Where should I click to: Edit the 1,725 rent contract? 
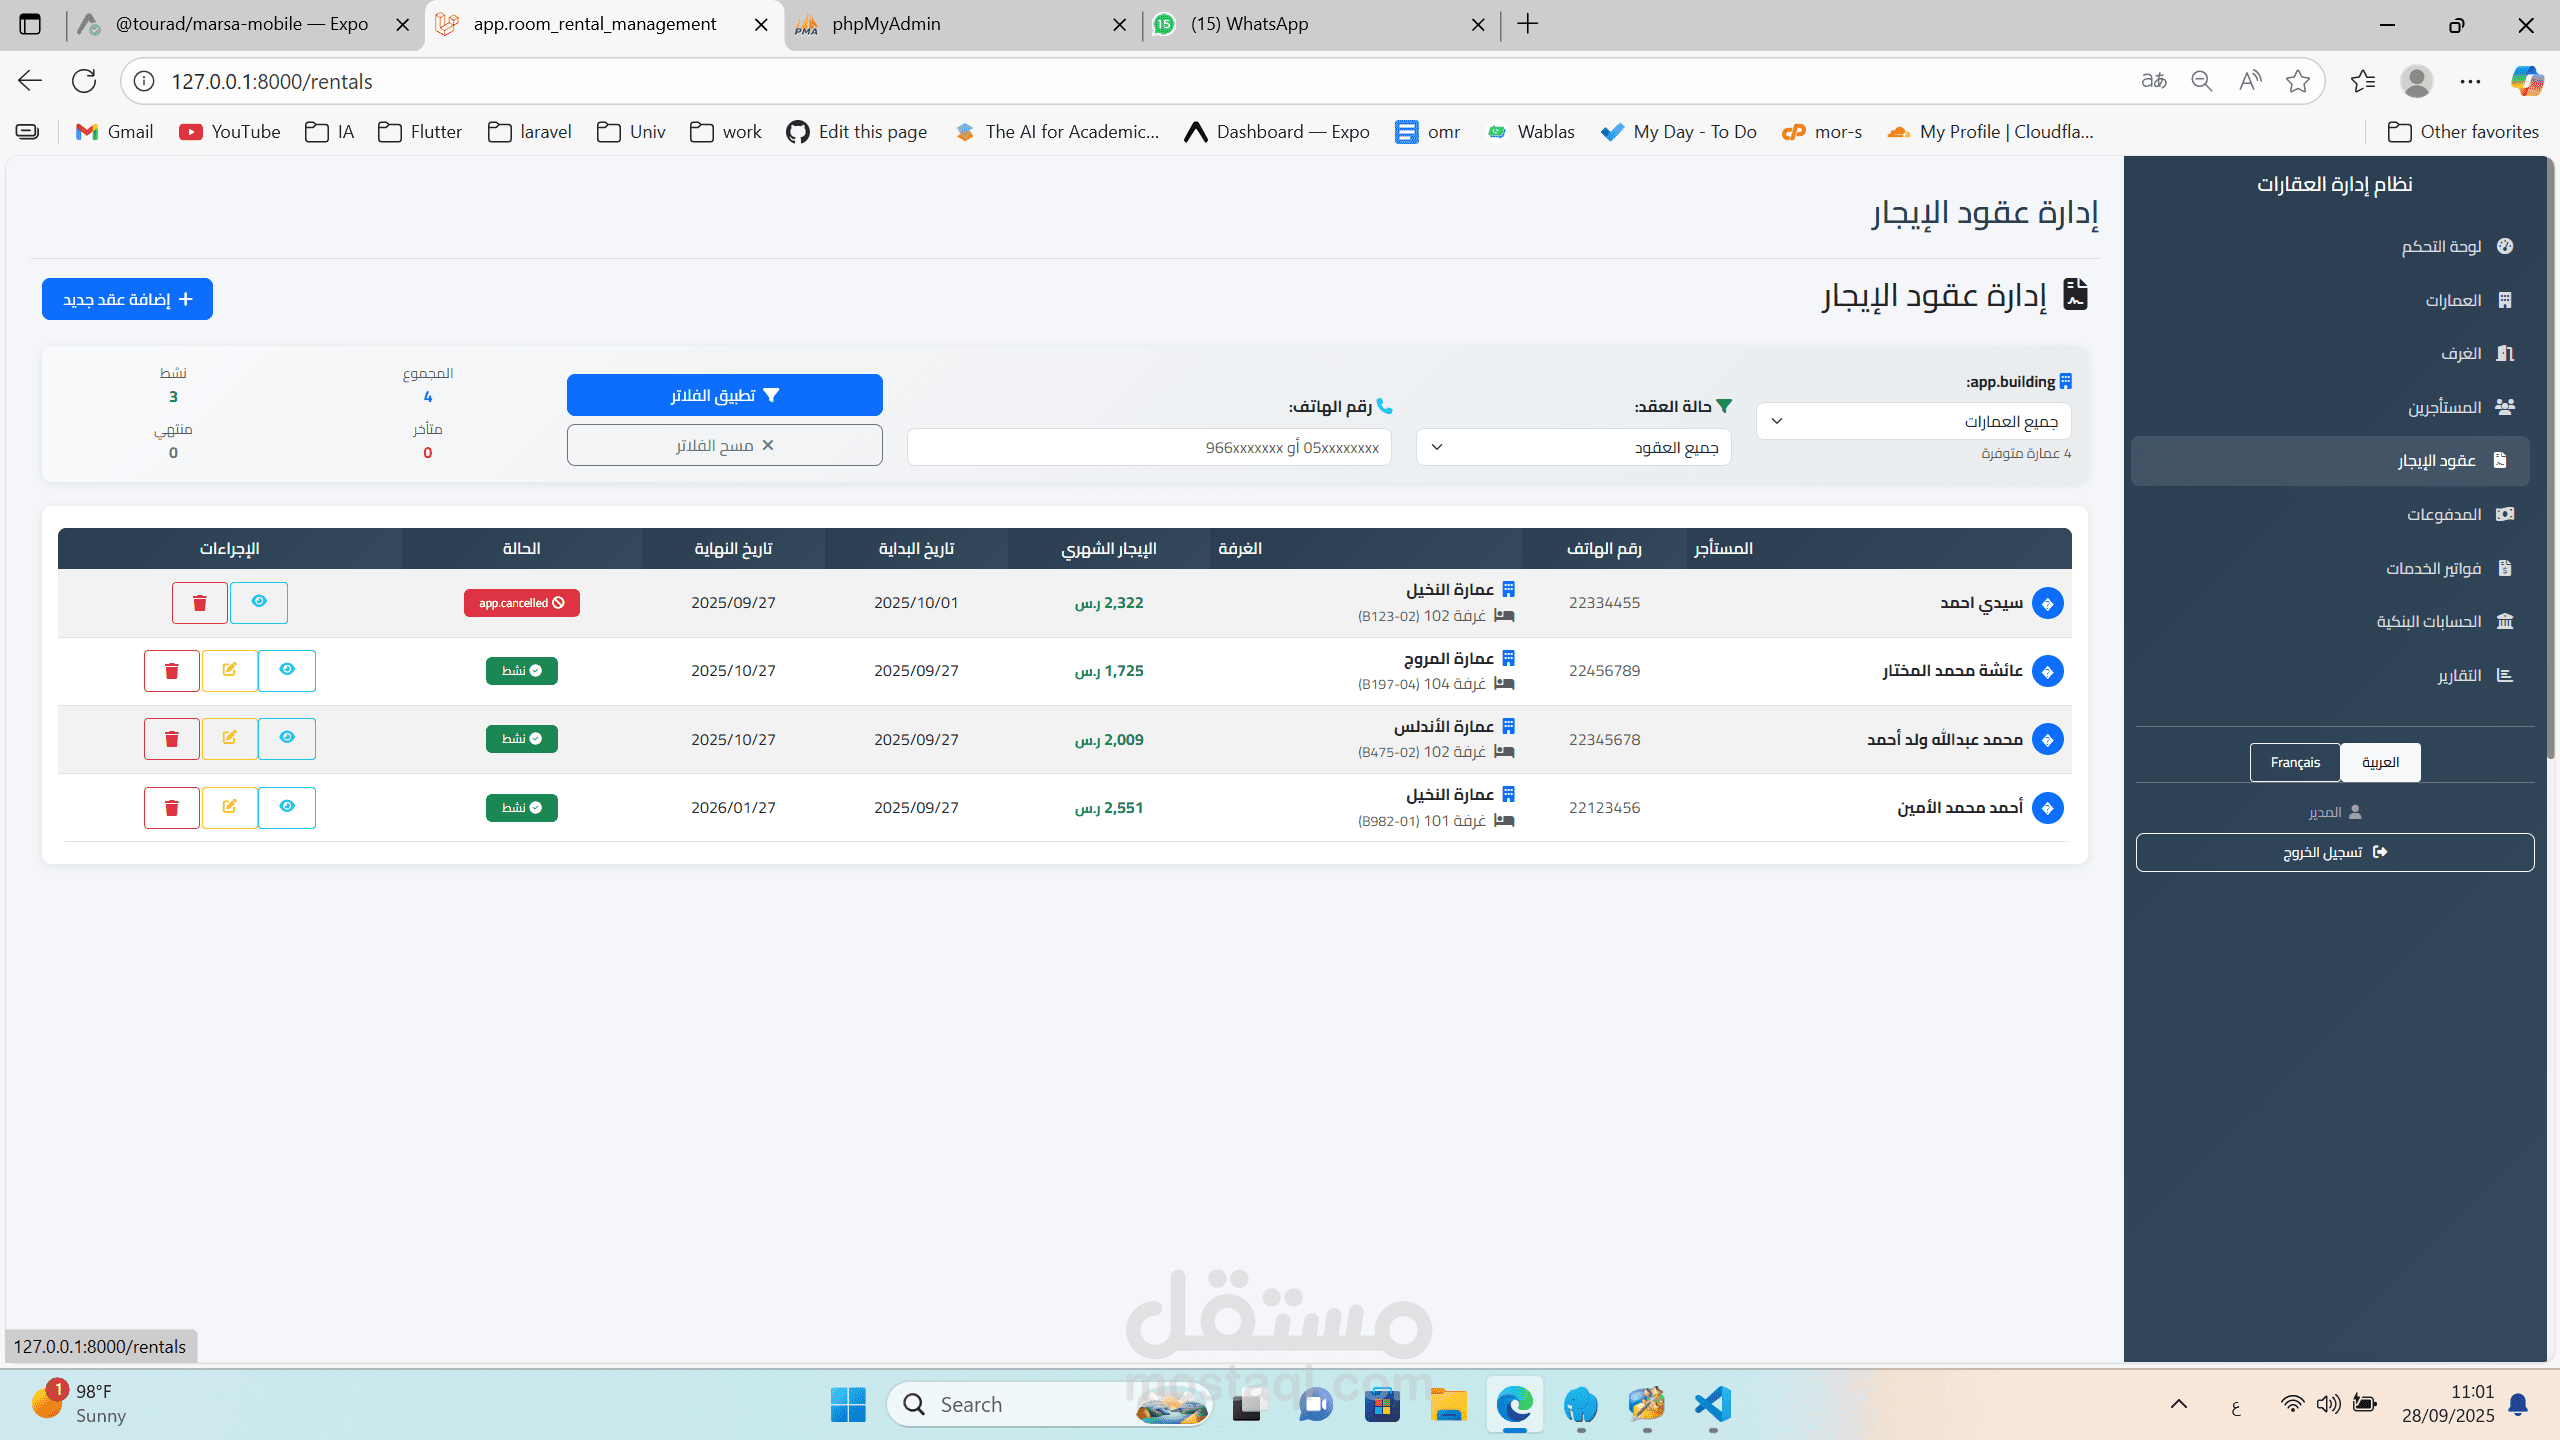click(229, 671)
